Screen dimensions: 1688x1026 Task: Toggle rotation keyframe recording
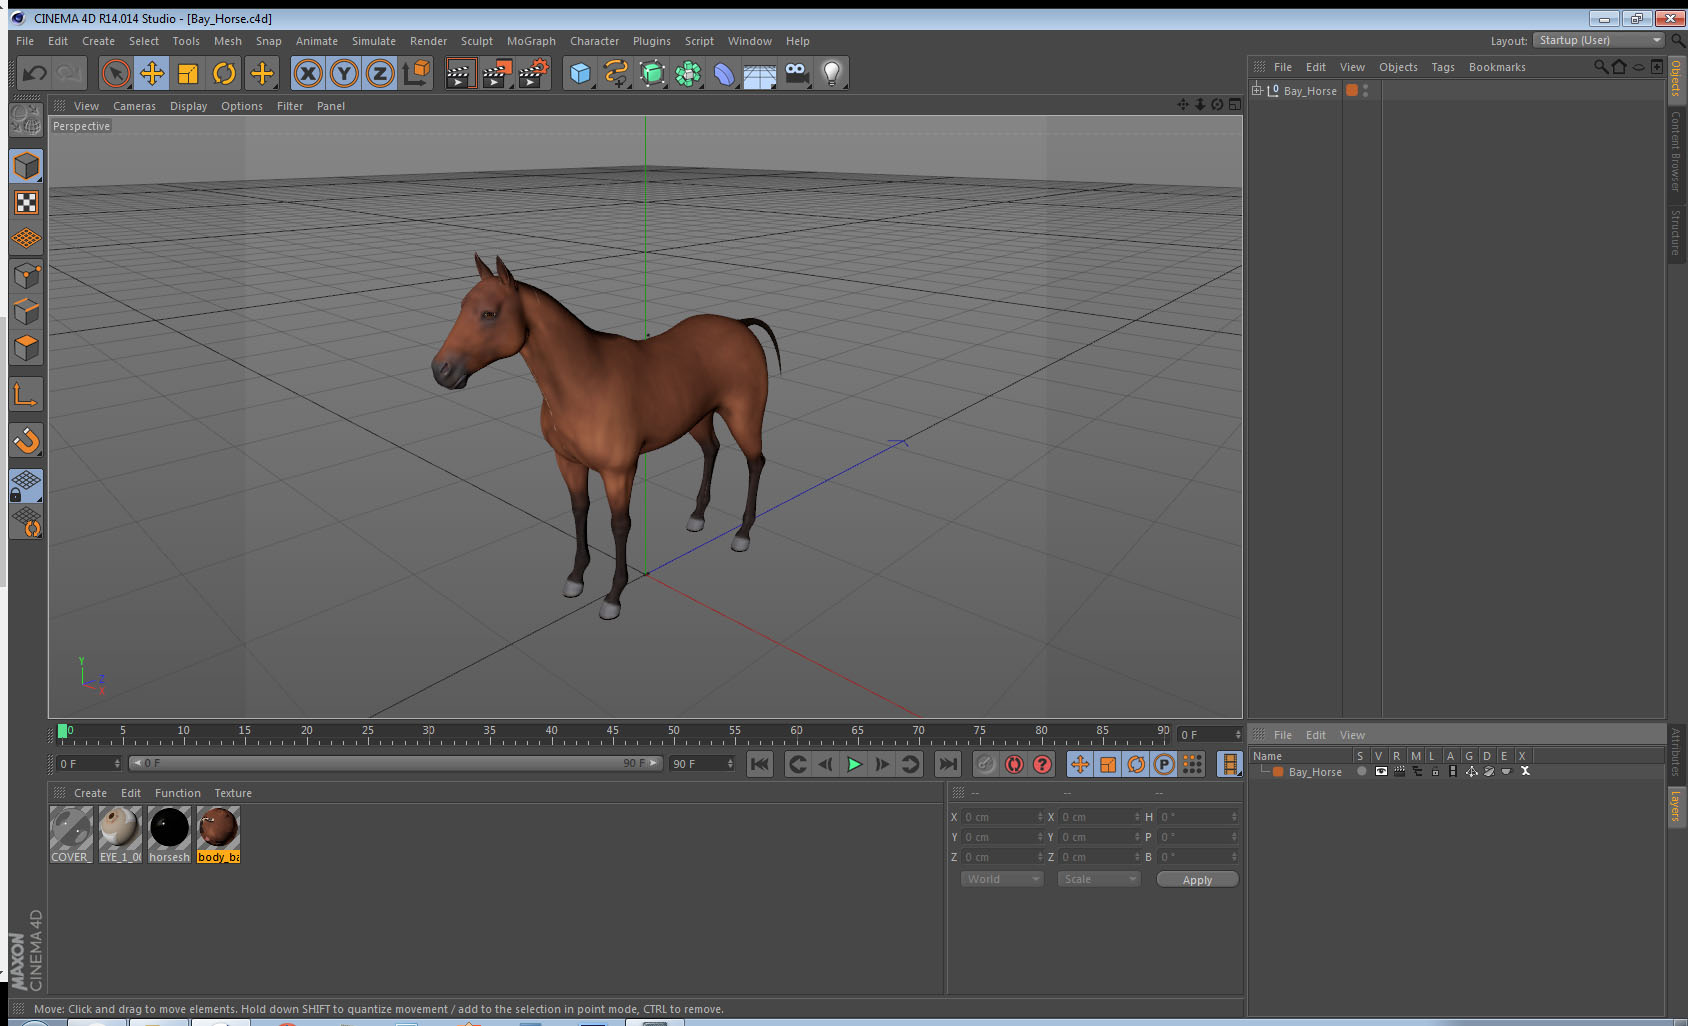coord(1136,764)
